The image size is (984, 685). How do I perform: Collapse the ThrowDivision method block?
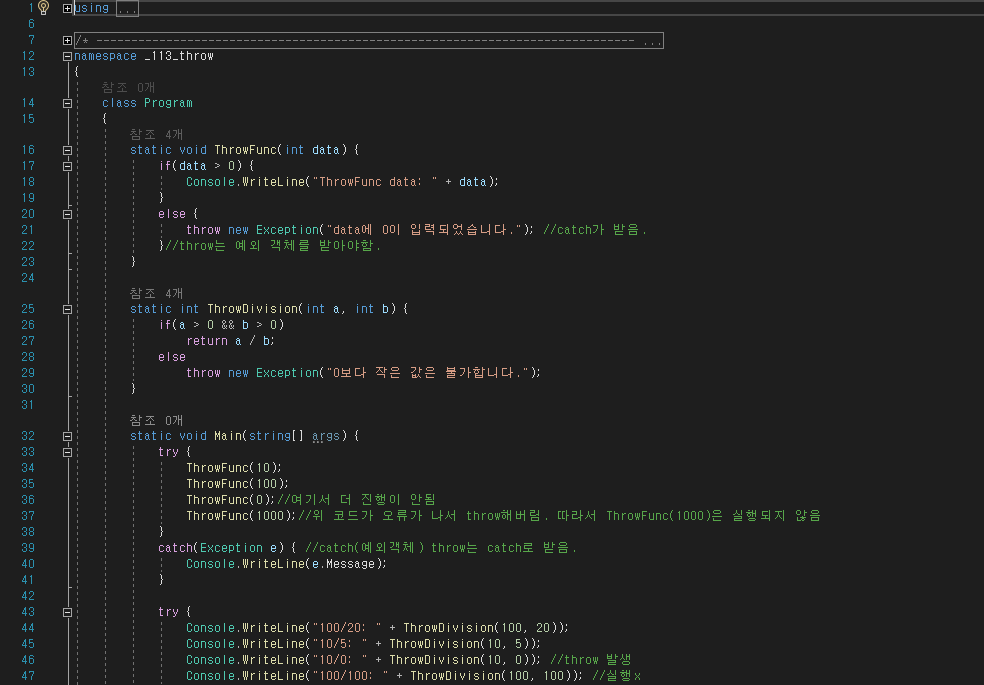tap(67, 309)
